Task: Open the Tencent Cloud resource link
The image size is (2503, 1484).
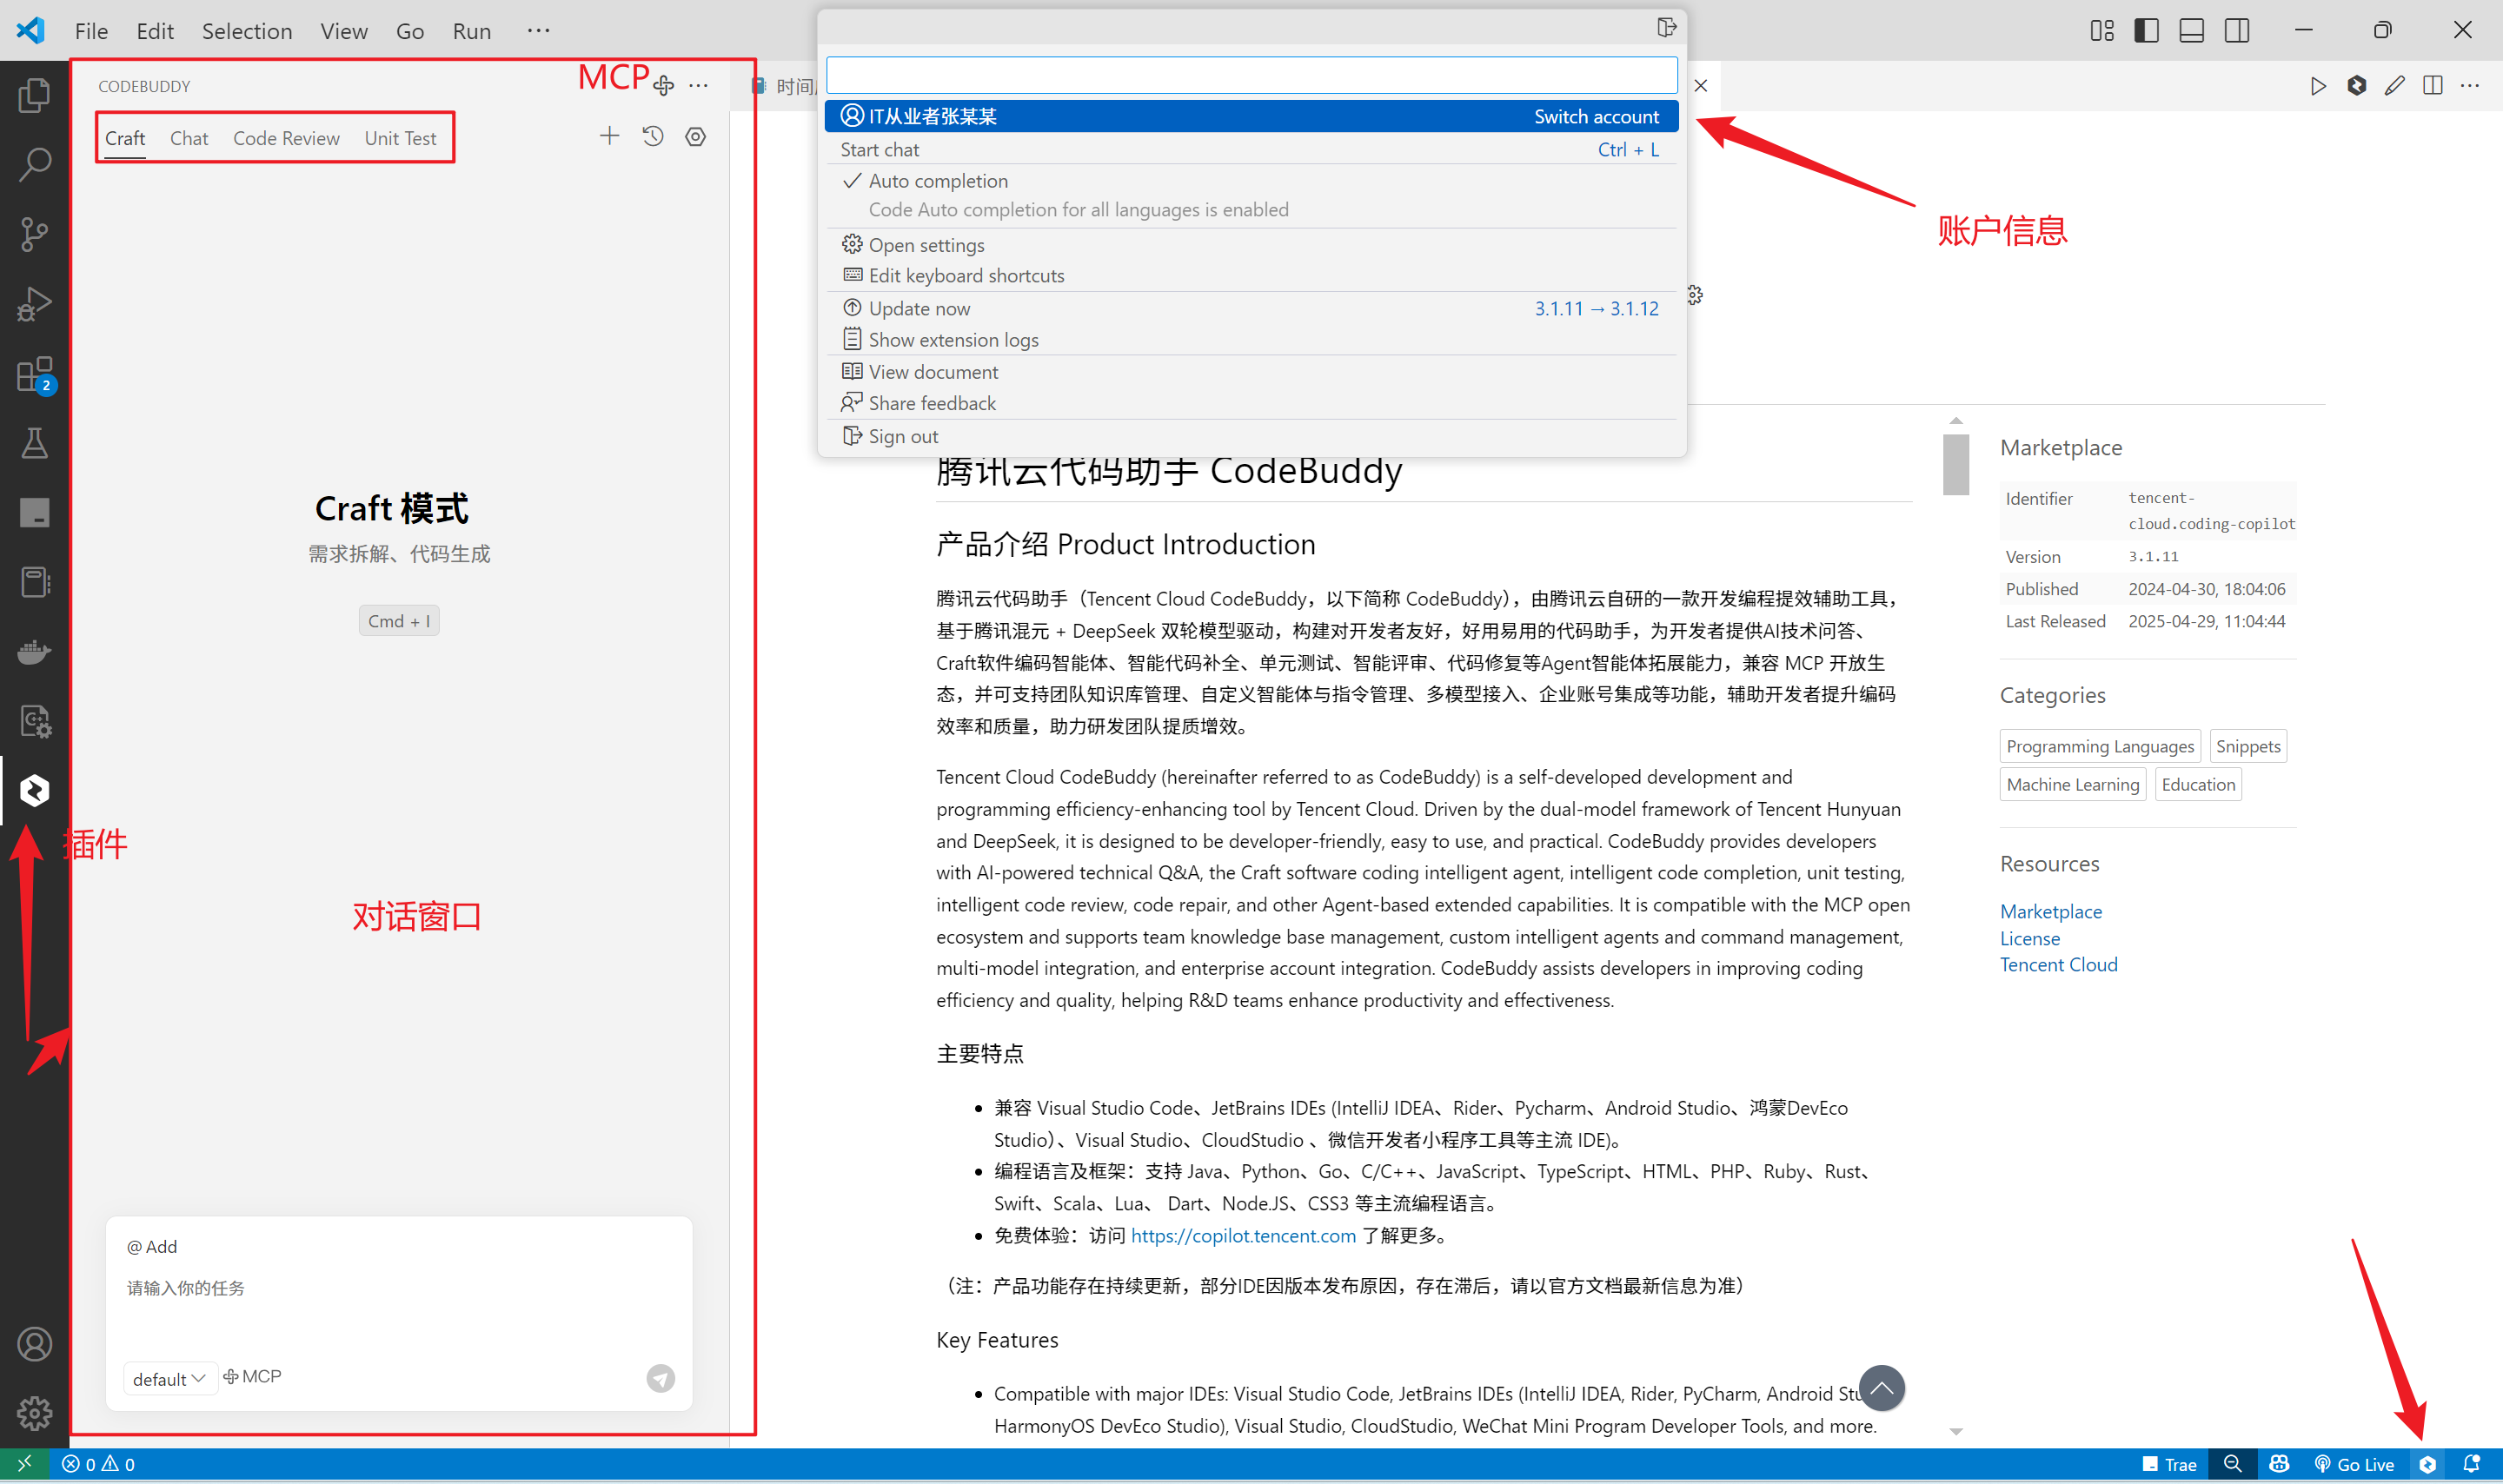Action: (2058, 964)
